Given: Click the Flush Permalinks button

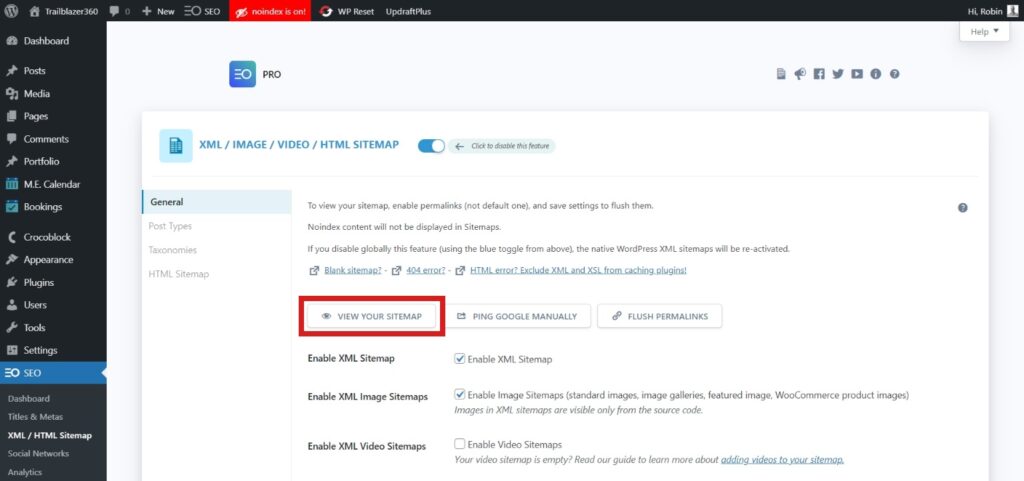Looking at the screenshot, I should coord(660,316).
